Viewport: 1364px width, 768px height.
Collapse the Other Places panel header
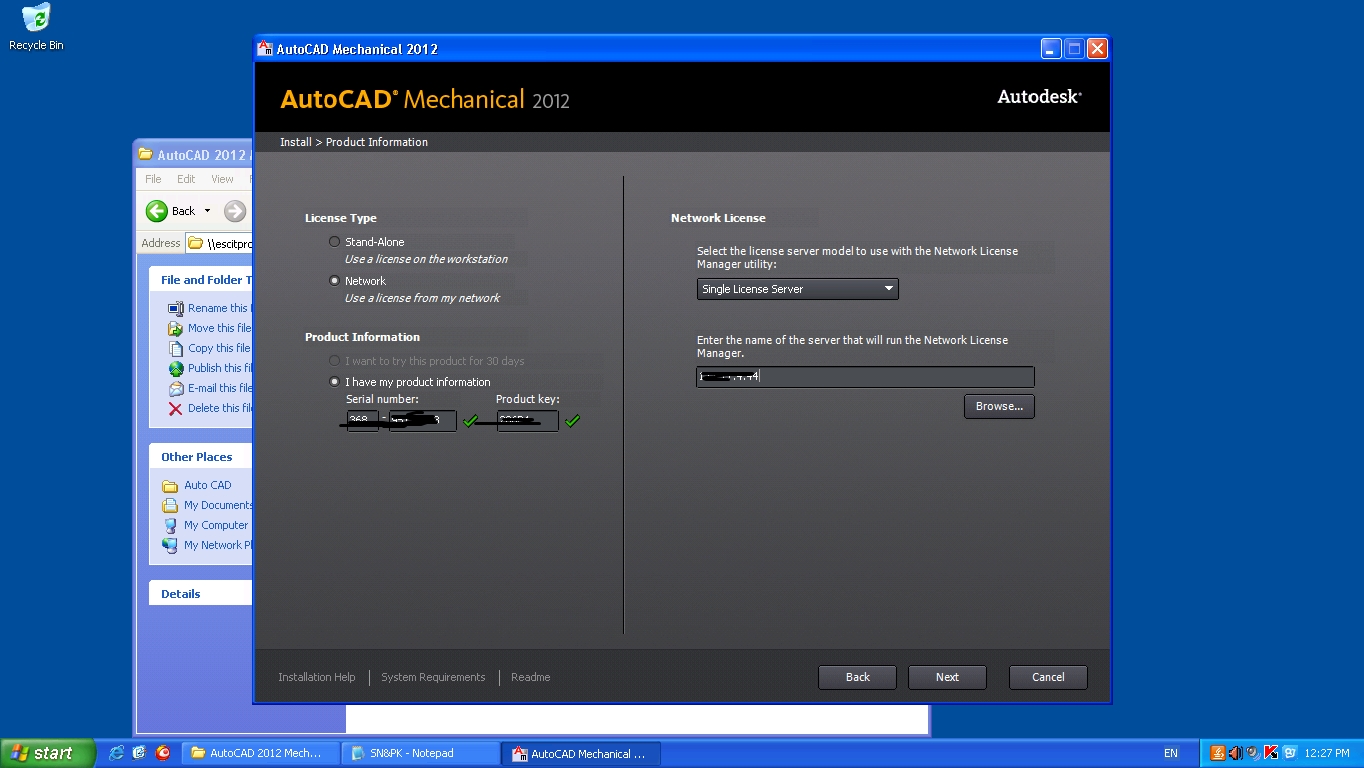(x=201, y=457)
